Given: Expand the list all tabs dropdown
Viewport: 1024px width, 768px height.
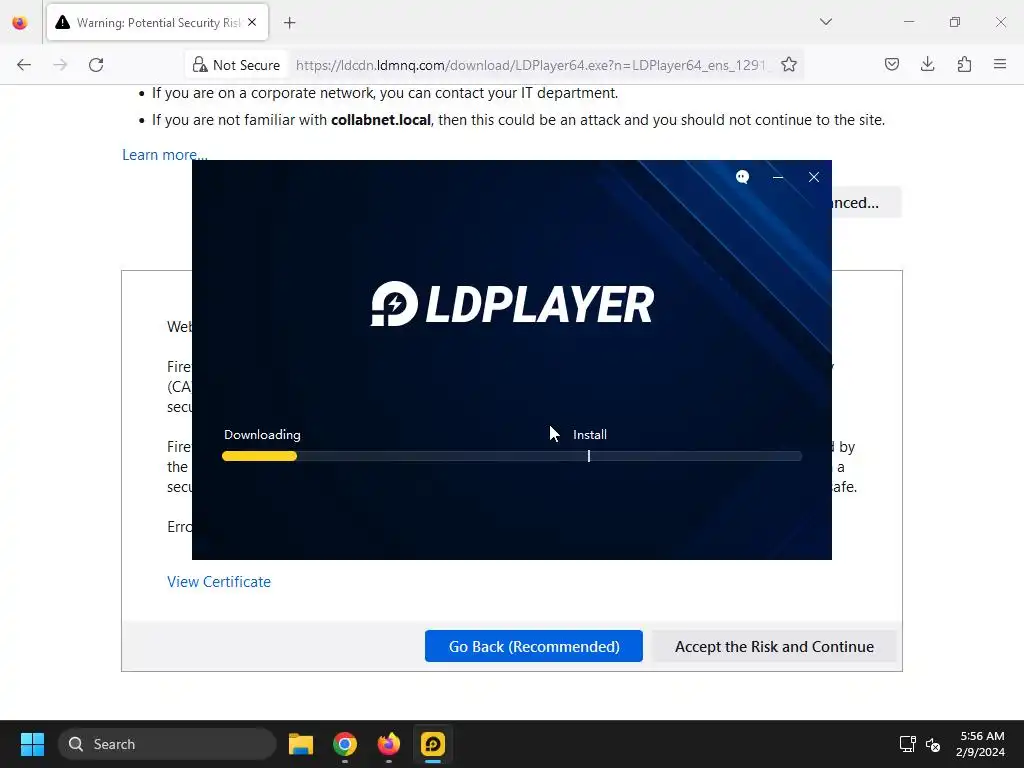Looking at the screenshot, I should [x=825, y=22].
